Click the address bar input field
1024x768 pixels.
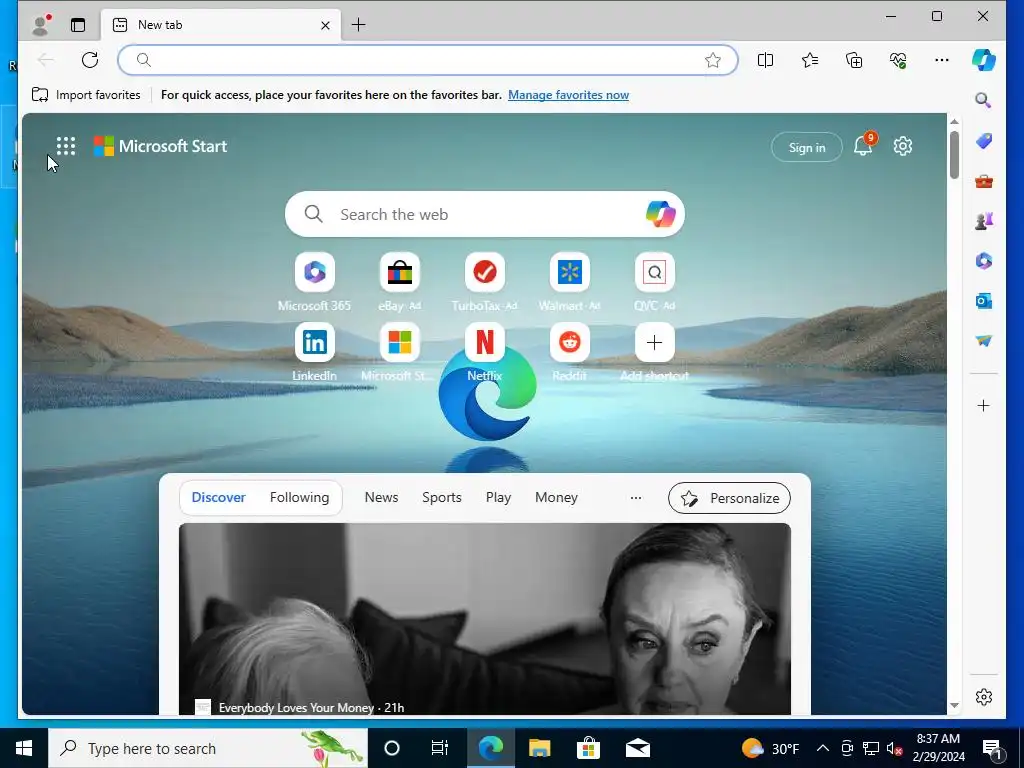(x=428, y=60)
